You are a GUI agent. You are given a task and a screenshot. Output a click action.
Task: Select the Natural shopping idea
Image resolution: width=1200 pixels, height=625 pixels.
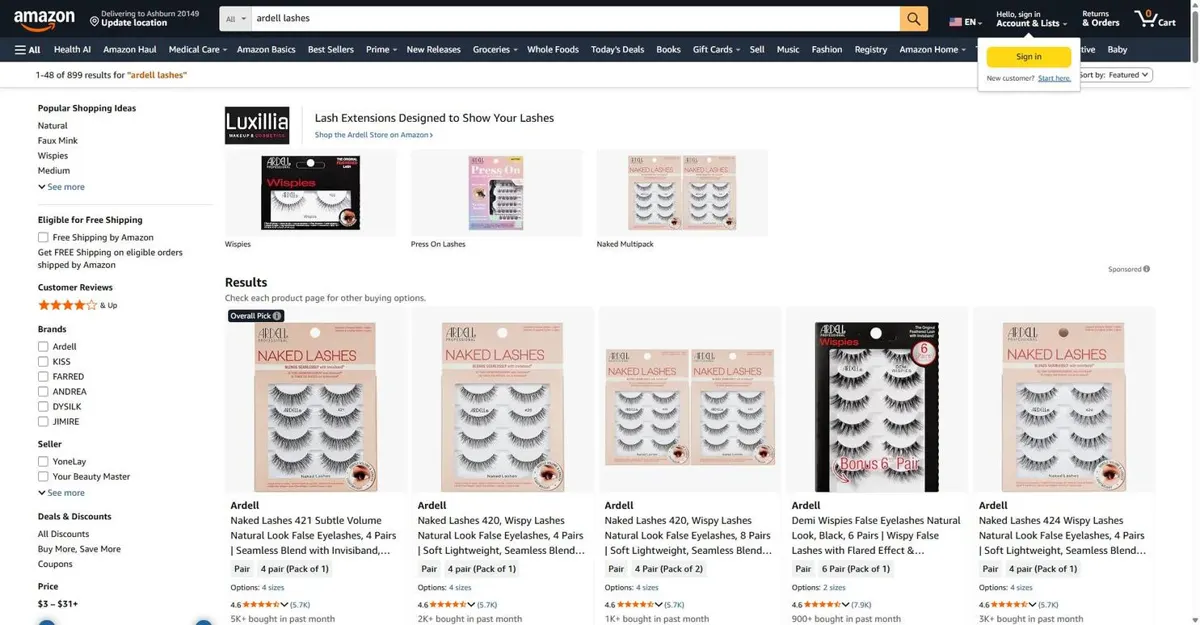(x=53, y=126)
